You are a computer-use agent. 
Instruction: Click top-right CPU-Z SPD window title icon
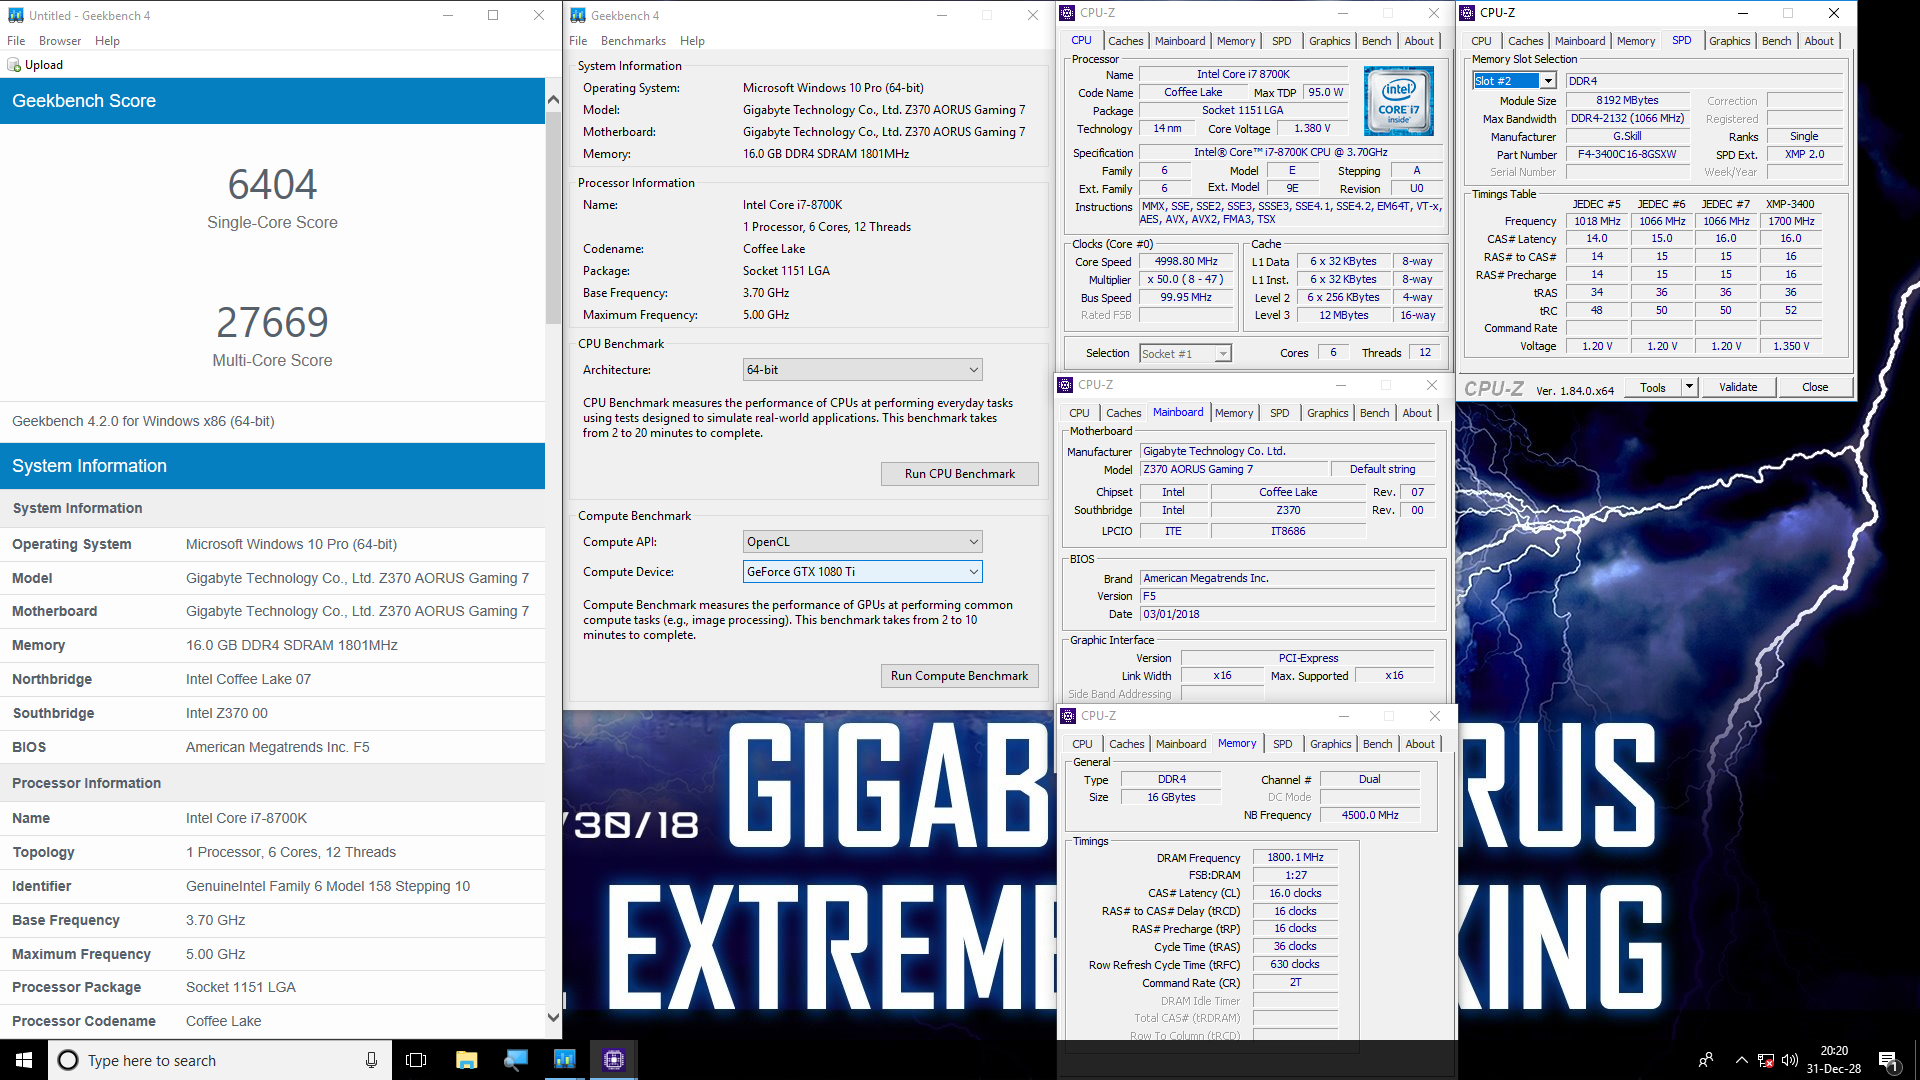click(x=1467, y=13)
